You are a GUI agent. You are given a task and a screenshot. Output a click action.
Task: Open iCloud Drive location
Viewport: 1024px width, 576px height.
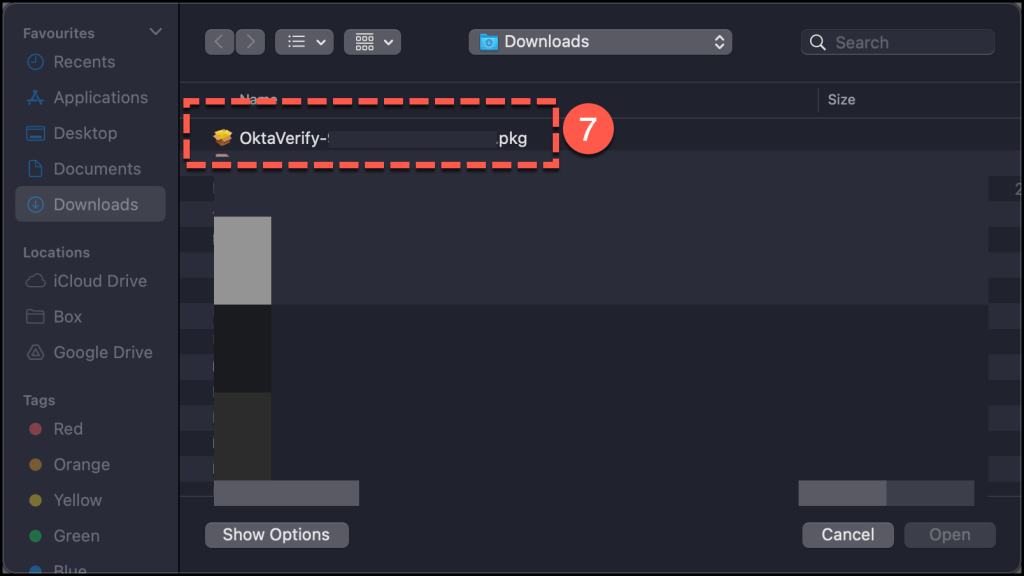pyautogui.click(x=100, y=281)
